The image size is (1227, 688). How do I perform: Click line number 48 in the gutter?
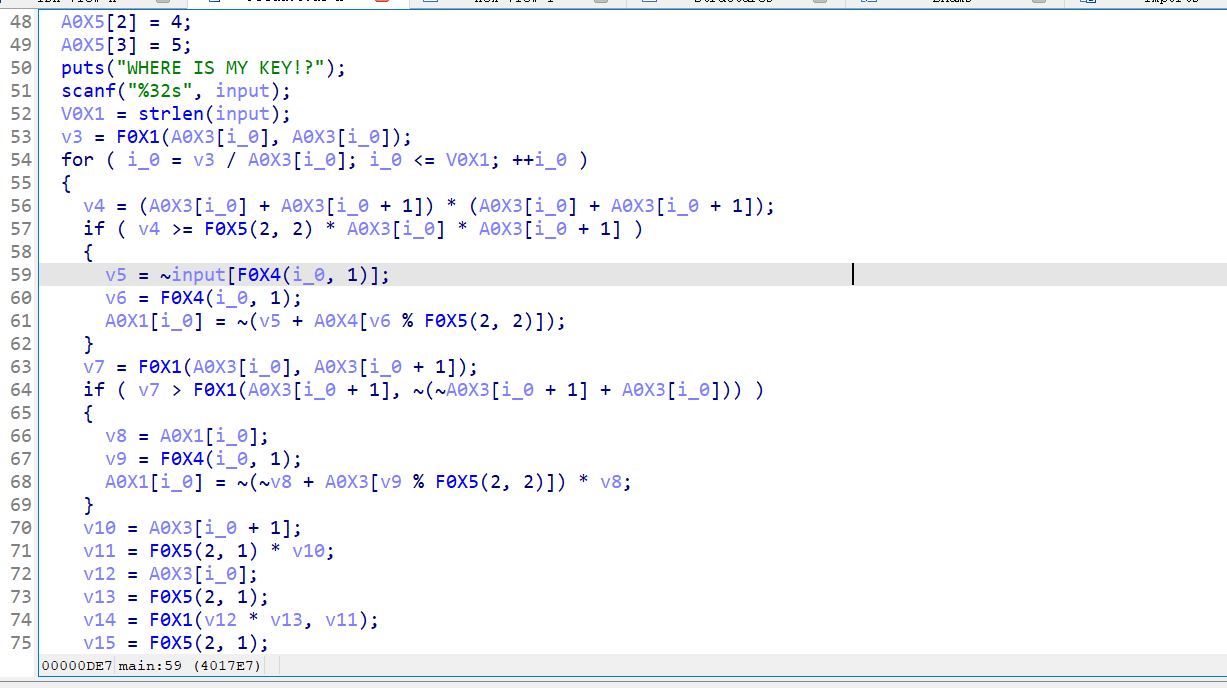pyautogui.click(x=21, y=21)
